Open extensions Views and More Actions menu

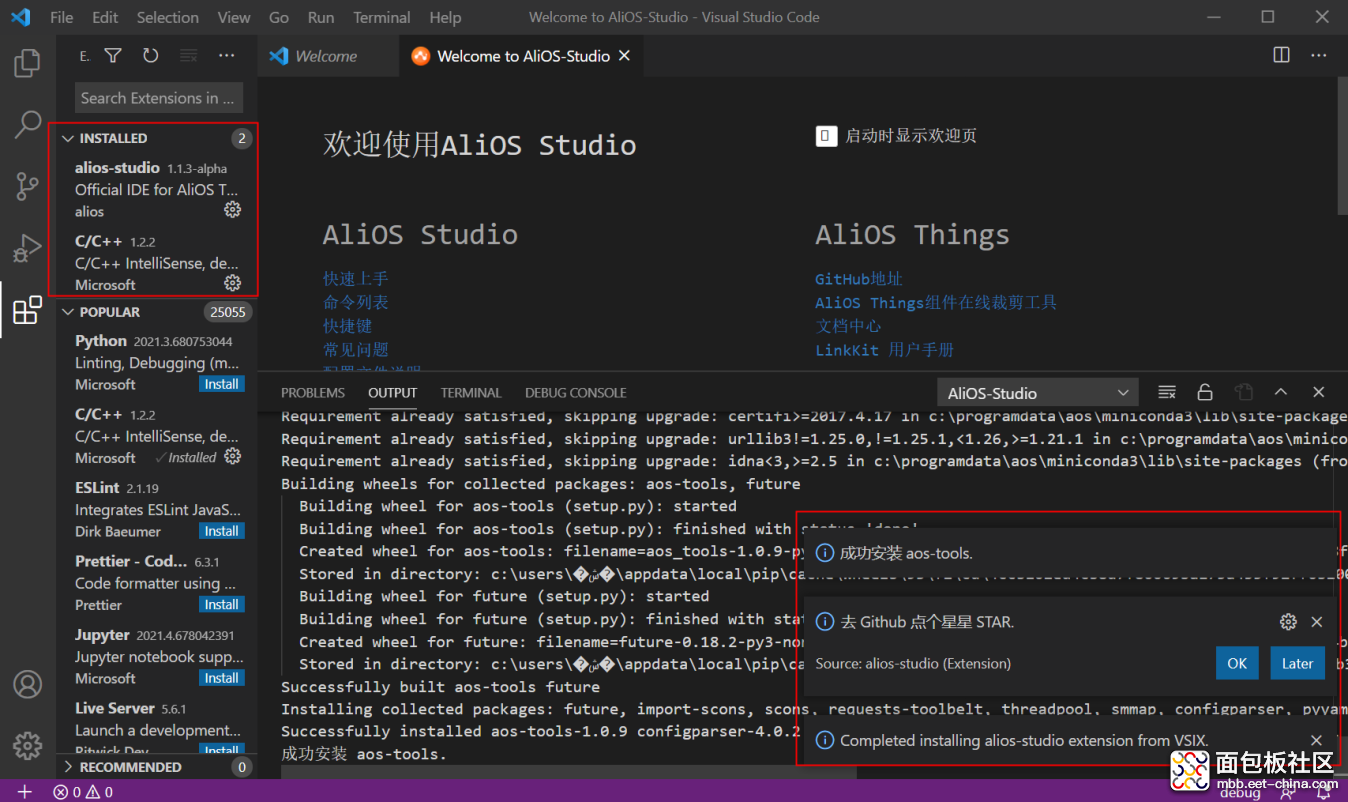point(227,56)
